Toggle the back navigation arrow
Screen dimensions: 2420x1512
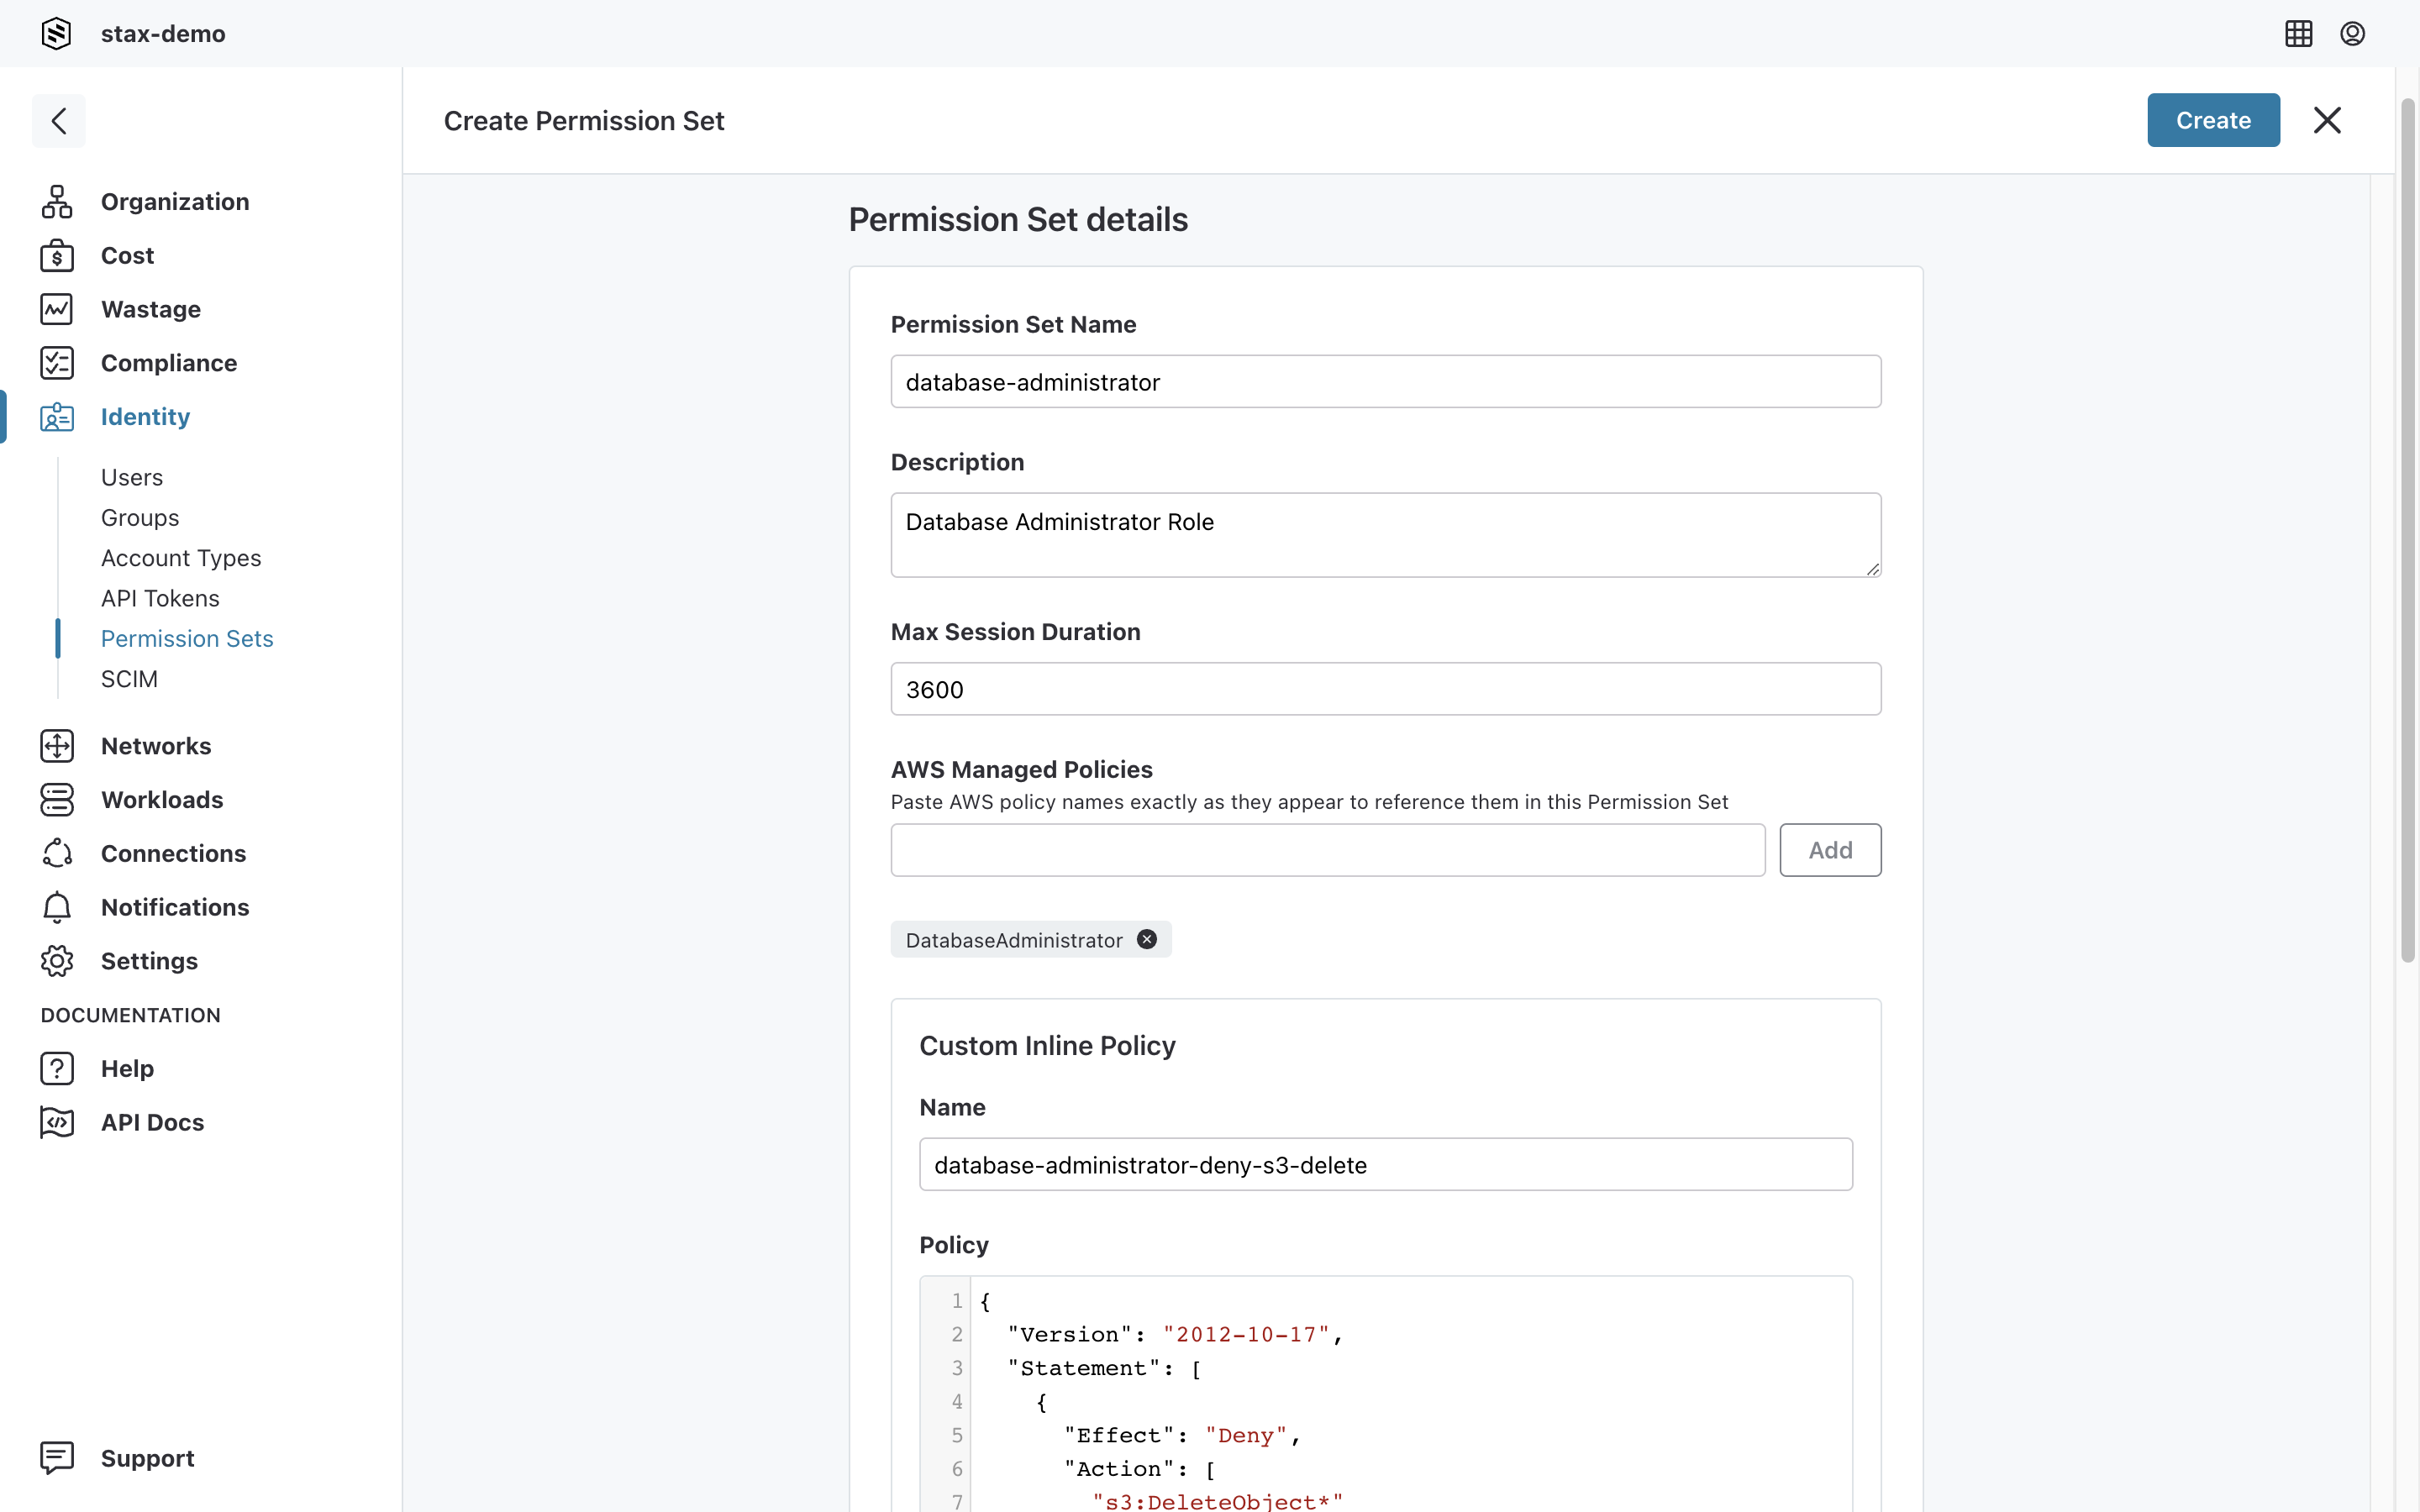click(59, 120)
